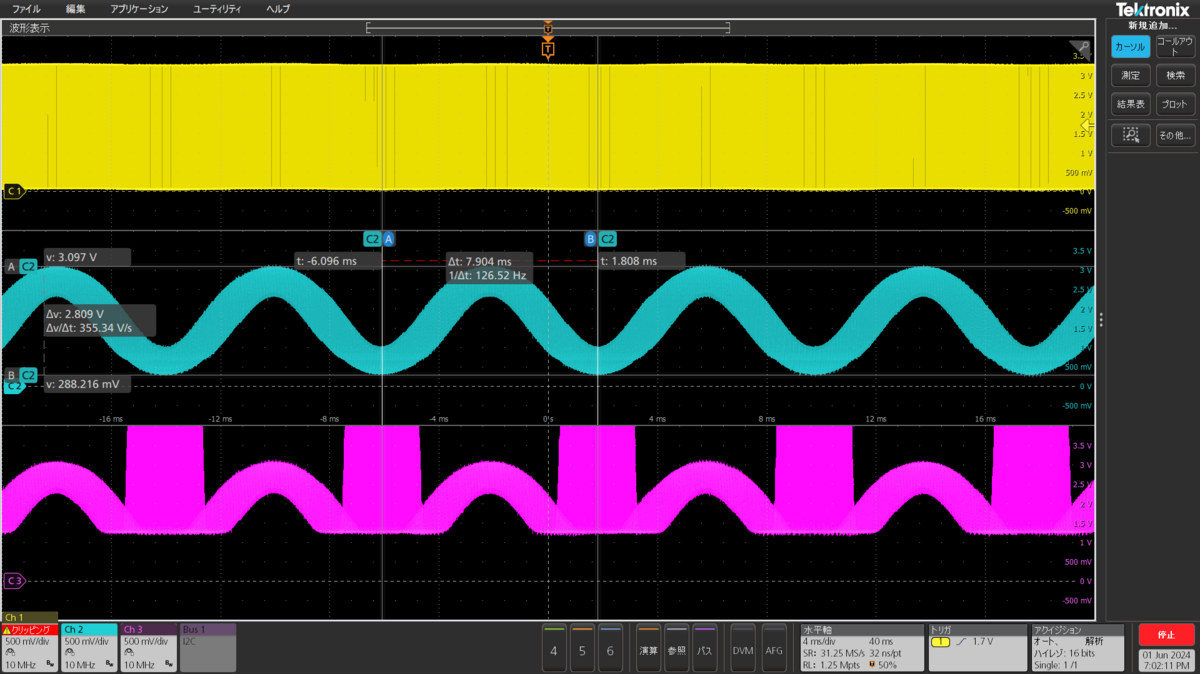The height and width of the screenshot is (674, 1200).
Task: Add a 演算 math waveform
Action: tap(648, 648)
